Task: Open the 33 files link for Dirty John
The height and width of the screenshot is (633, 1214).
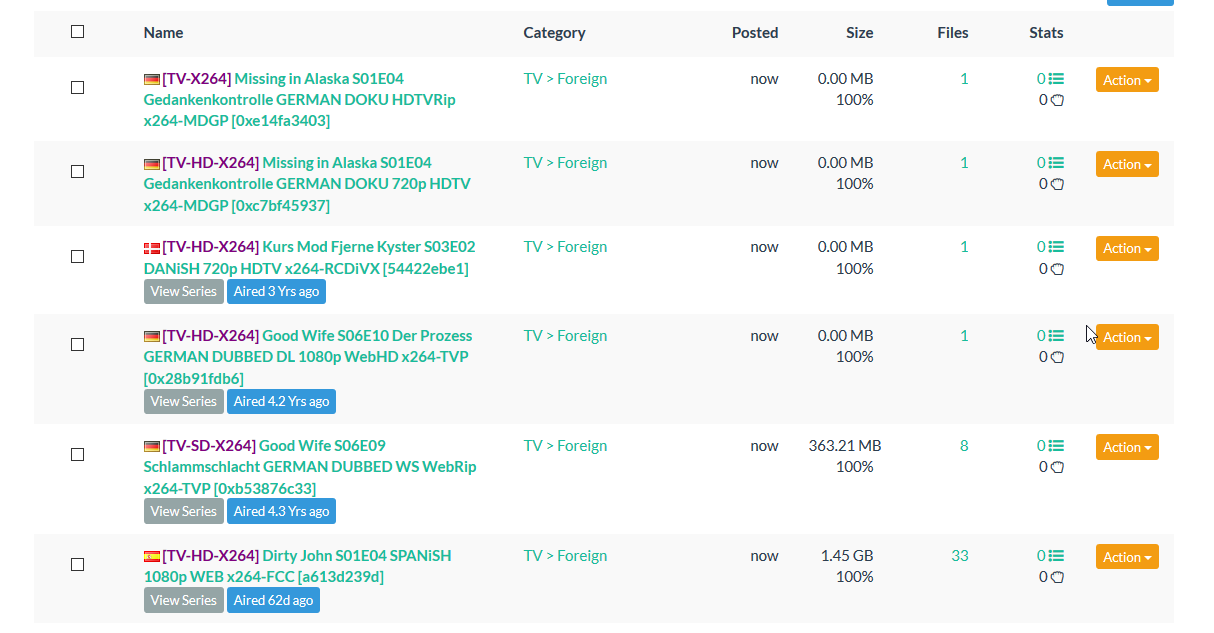Action: (960, 556)
